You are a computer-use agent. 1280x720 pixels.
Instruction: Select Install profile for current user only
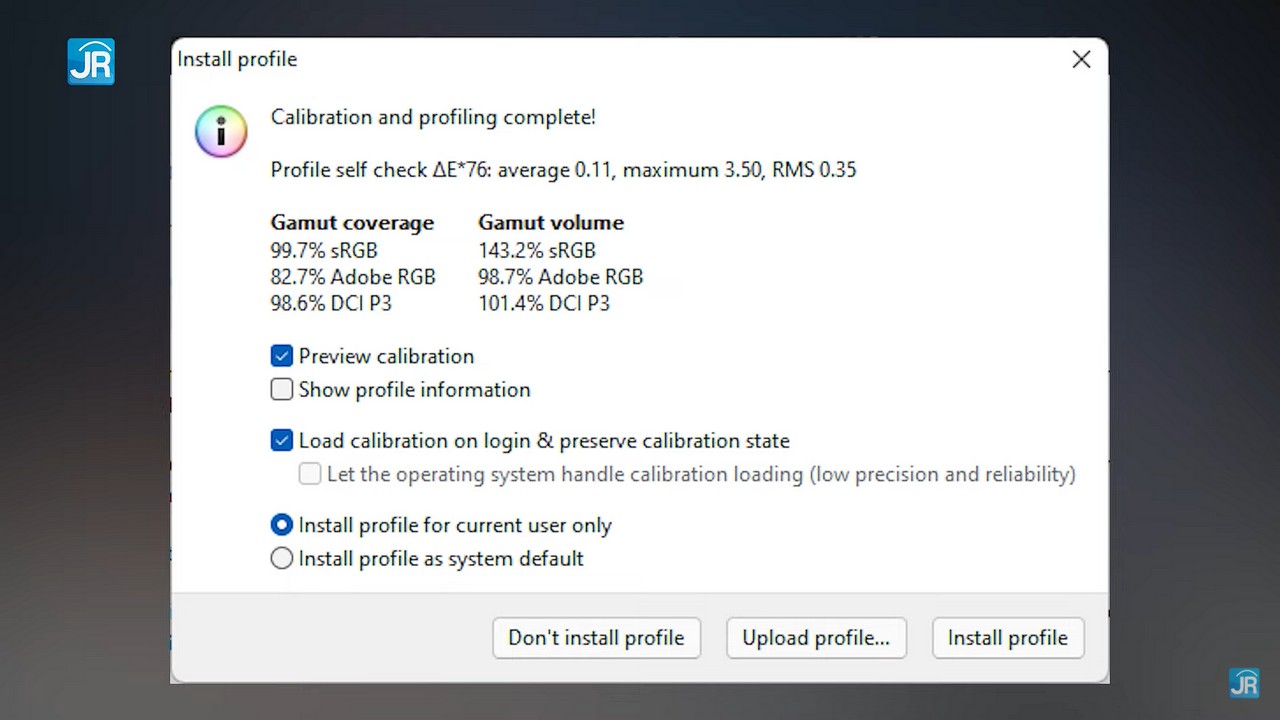coord(282,525)
